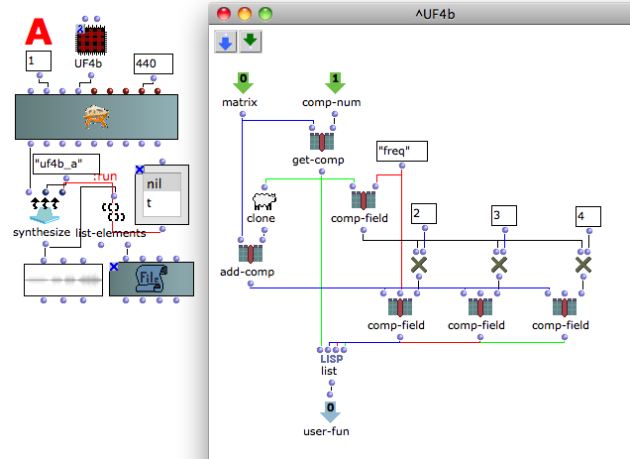Select the clone sheep icon

[x=264, y=201]
